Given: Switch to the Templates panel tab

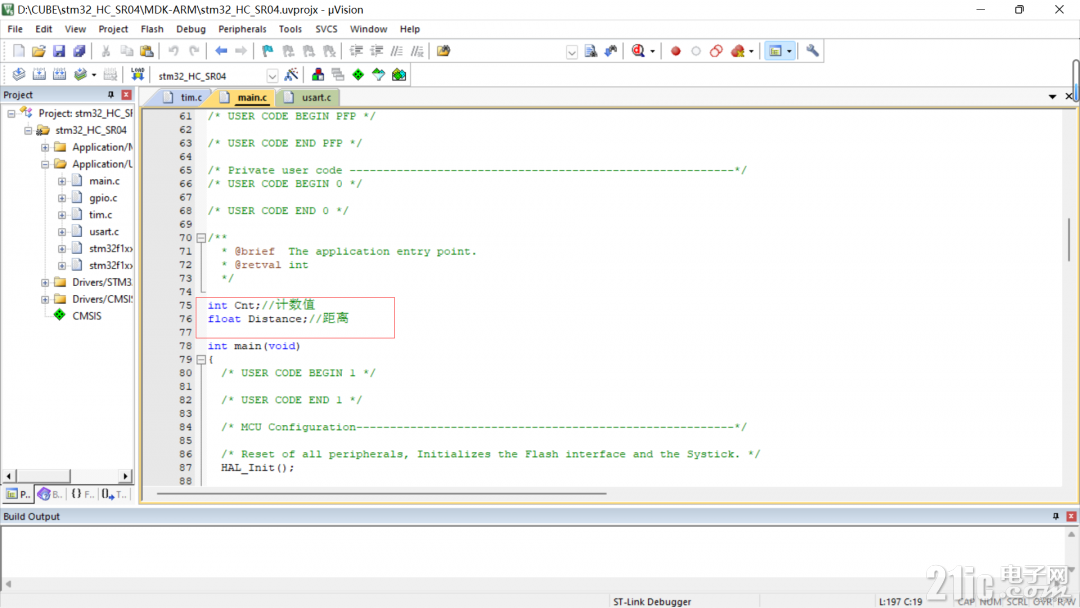Looking at the screenshot, I should click(114, 494).
